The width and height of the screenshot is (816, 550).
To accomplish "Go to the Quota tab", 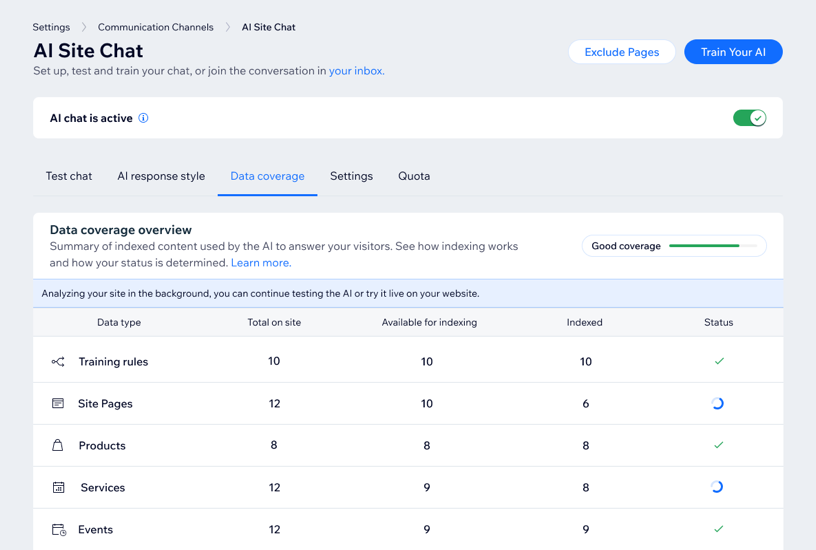I will [x=414, y=176].
